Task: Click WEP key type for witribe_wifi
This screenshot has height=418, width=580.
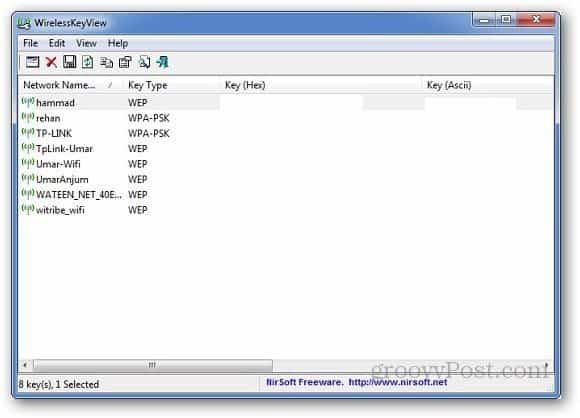Action: 138,210
